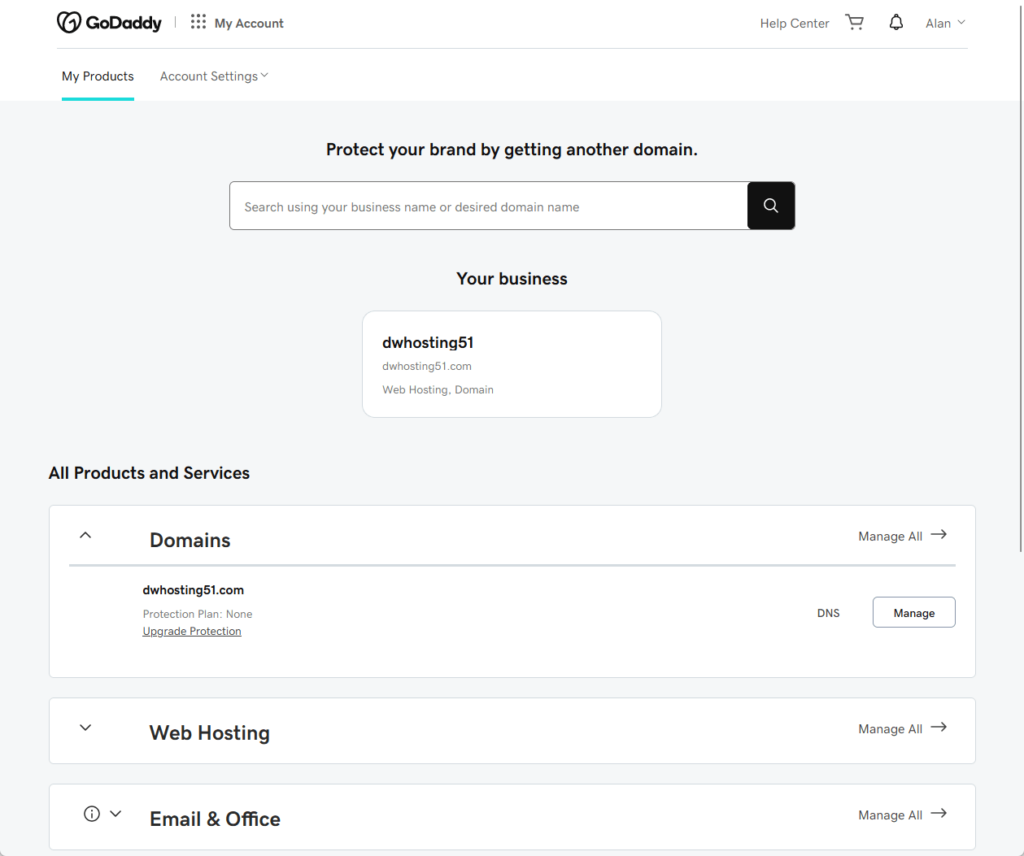The image size is (1024, 856).
Task: Click the domain search magnifier button
Action: point(771,206)
